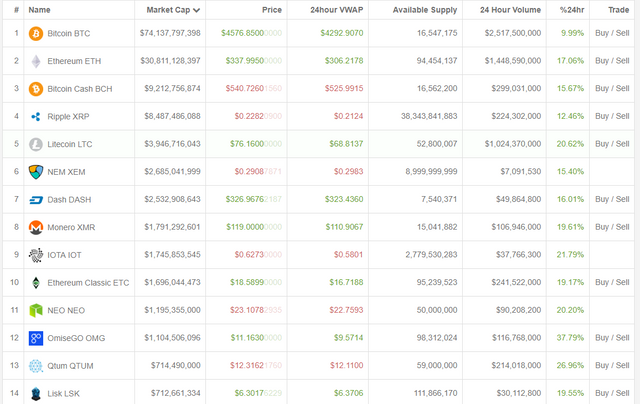640x404 pixels.
Task: Open the IOTA IOT name link
Action: [x=64, y=255]
